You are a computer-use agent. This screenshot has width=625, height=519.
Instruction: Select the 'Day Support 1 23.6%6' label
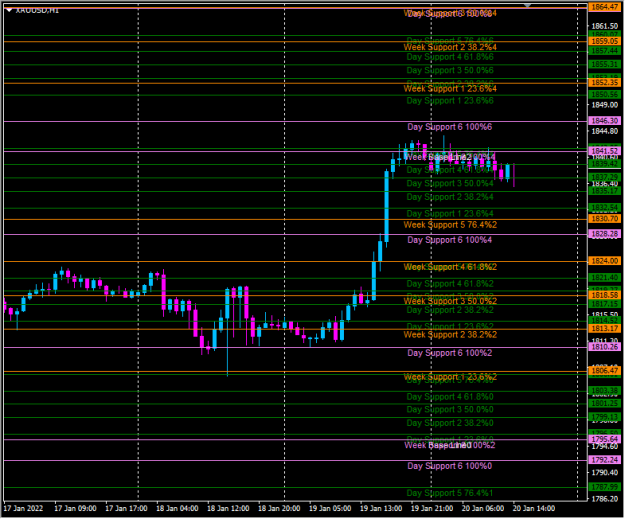pos(450,101)
